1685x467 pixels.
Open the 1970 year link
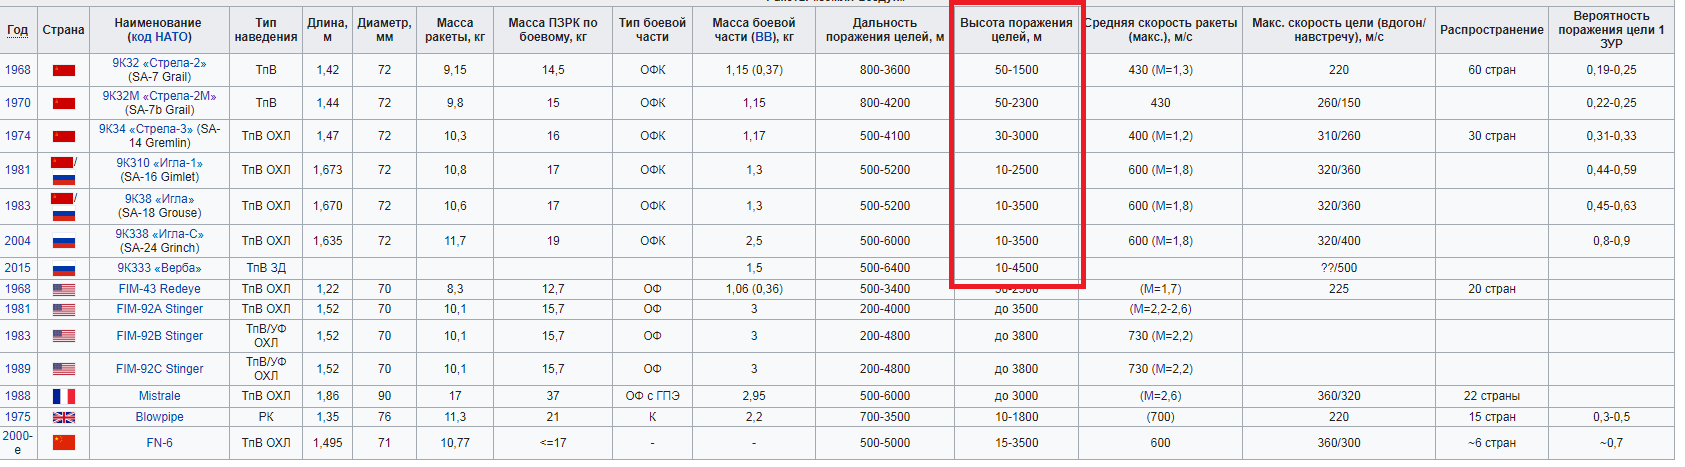pyautogui.click(x=17, y=103)
